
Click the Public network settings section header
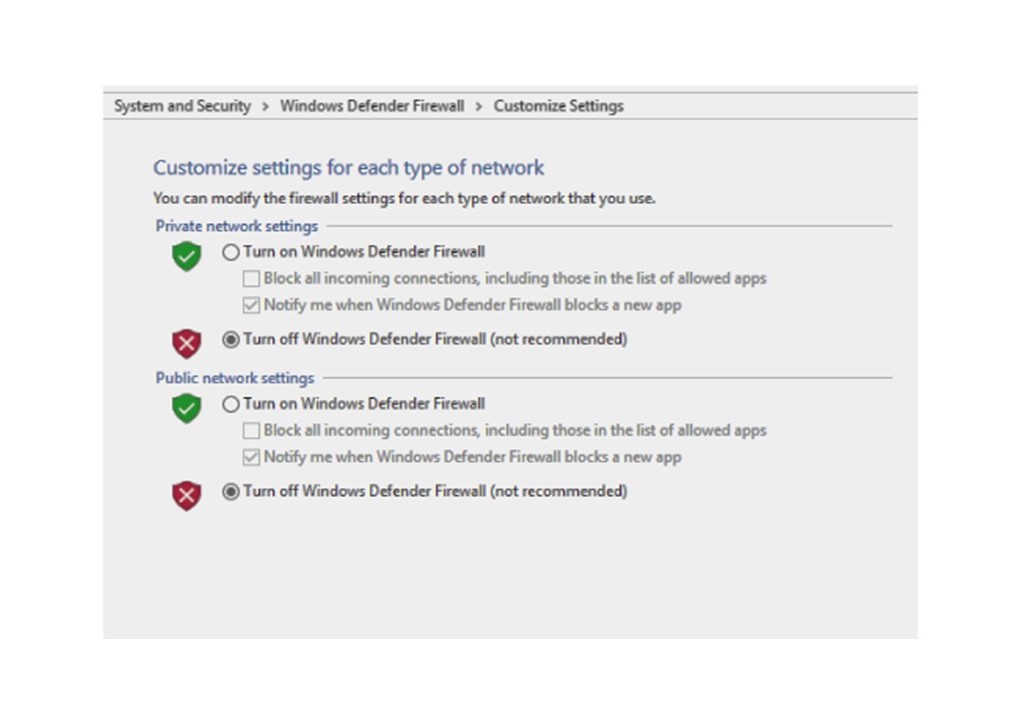234,378
